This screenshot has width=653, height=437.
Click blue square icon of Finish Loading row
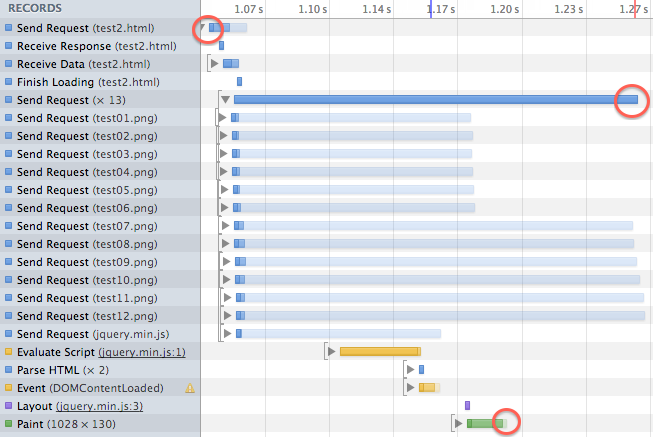(x=8, y=82)
